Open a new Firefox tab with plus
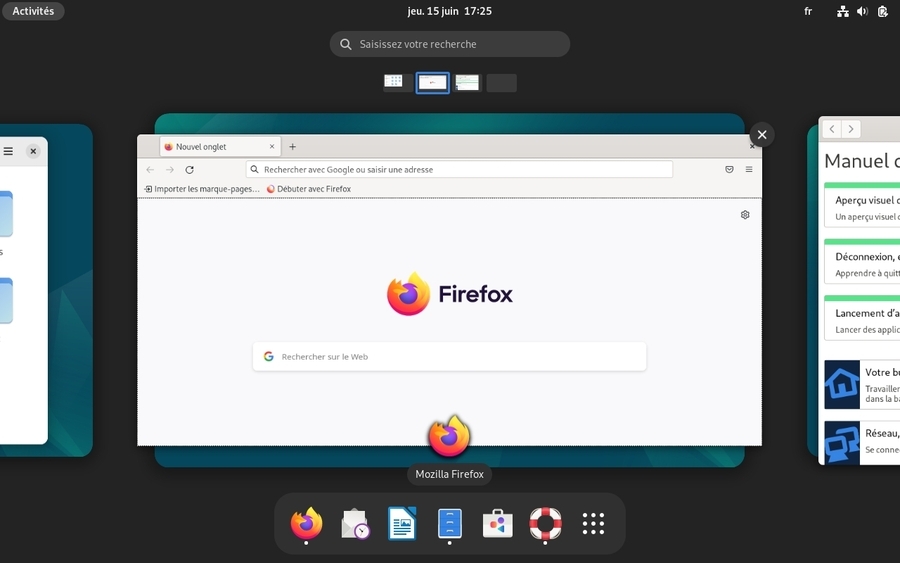Screen dimensions: 900x563 [292, 147]
